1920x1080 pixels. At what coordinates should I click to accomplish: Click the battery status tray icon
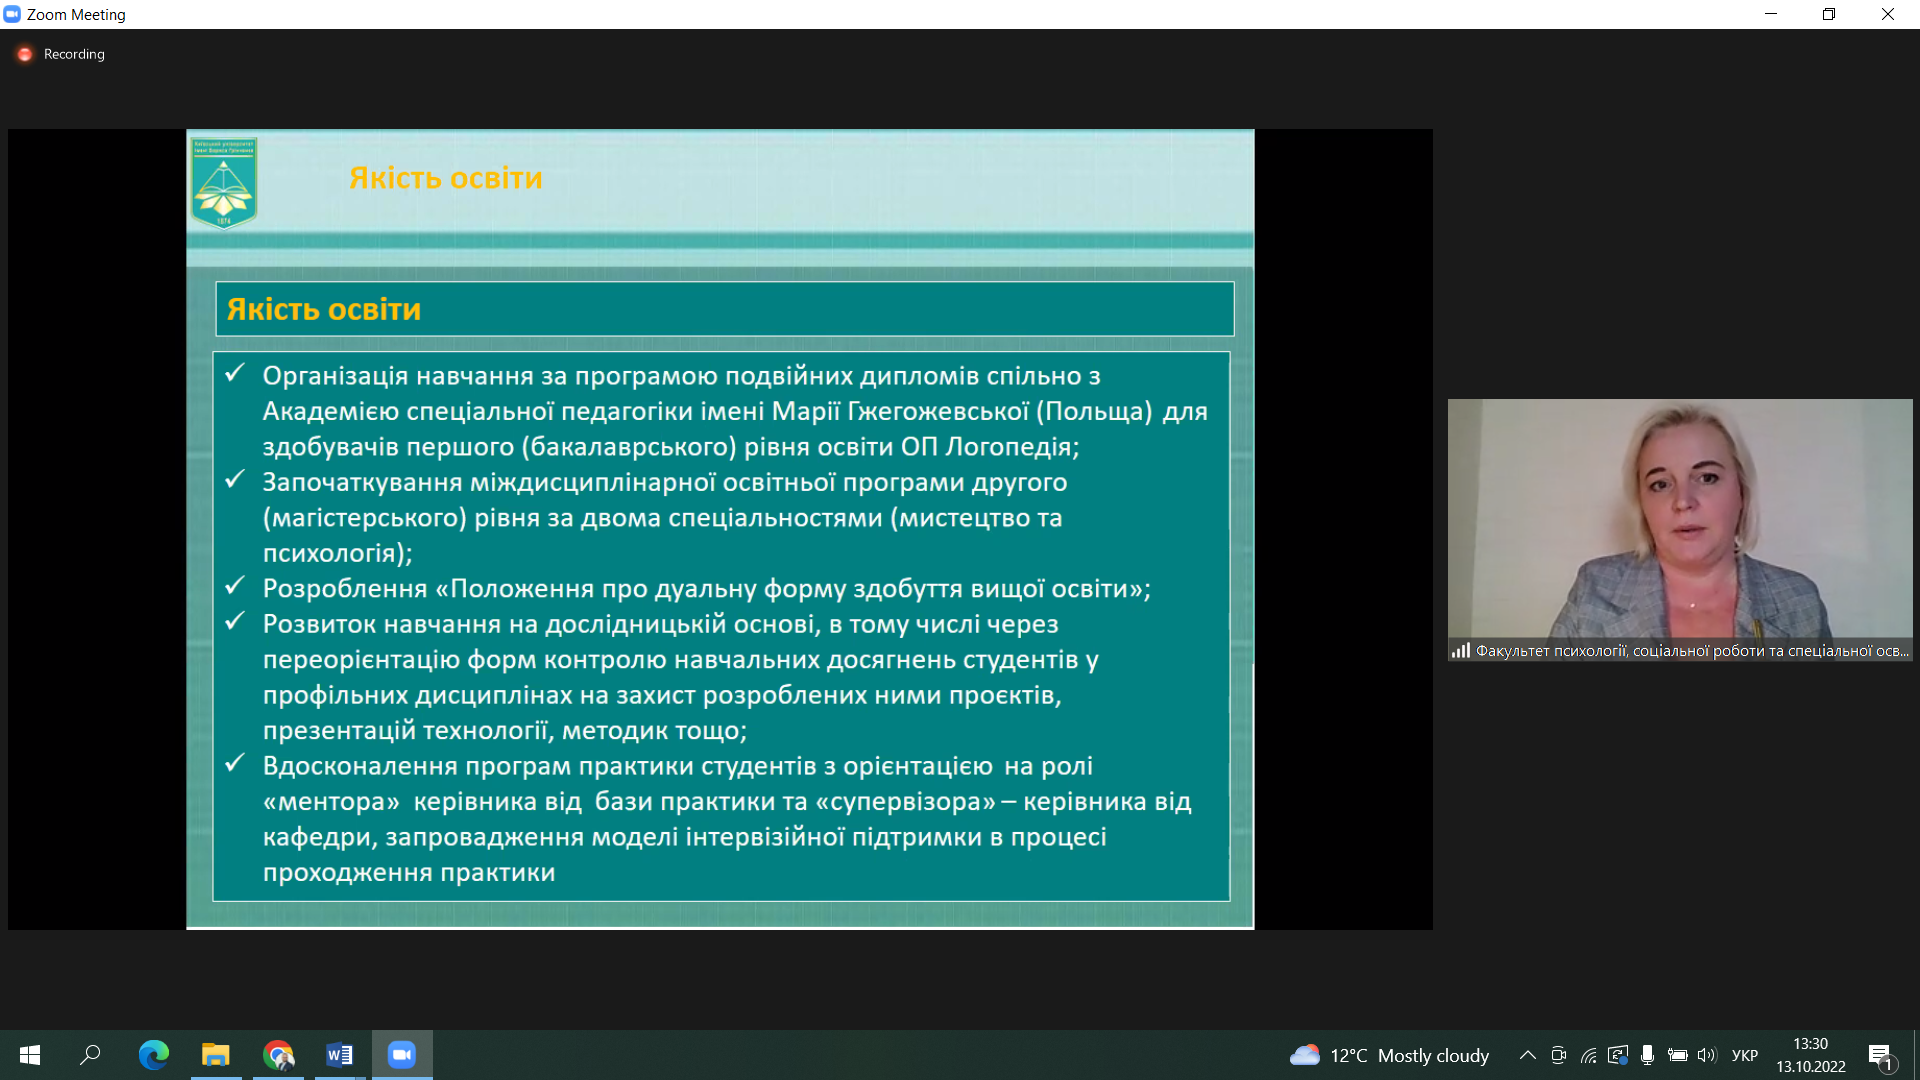[1677, 1055]
